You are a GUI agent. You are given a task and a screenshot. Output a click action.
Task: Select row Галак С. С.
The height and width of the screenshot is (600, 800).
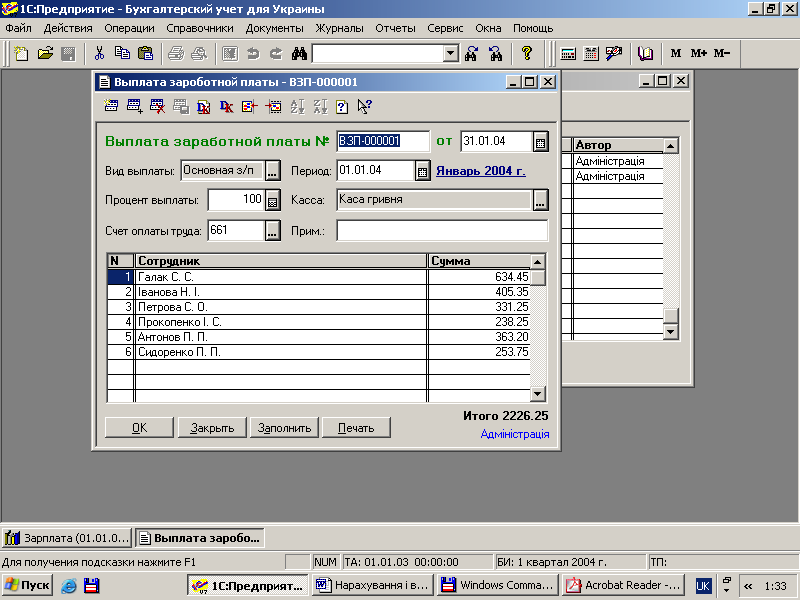318,277
